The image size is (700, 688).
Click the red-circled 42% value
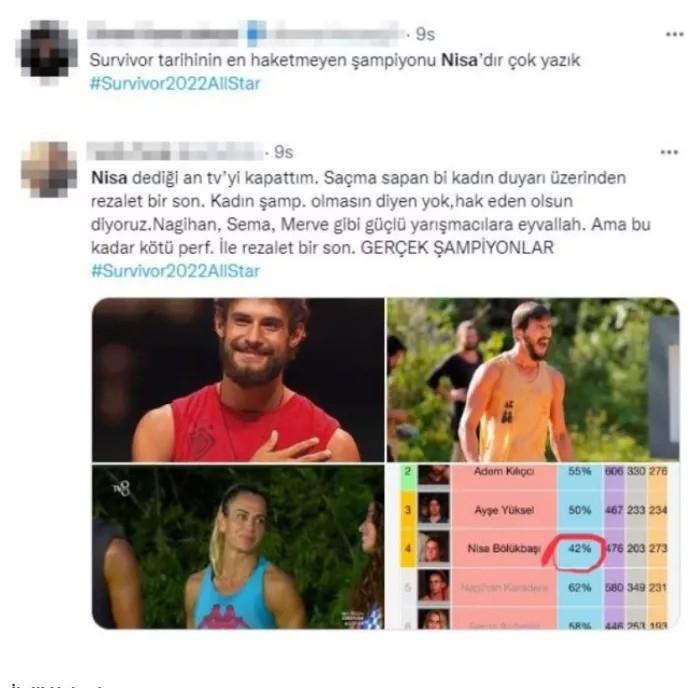(579, 549)
